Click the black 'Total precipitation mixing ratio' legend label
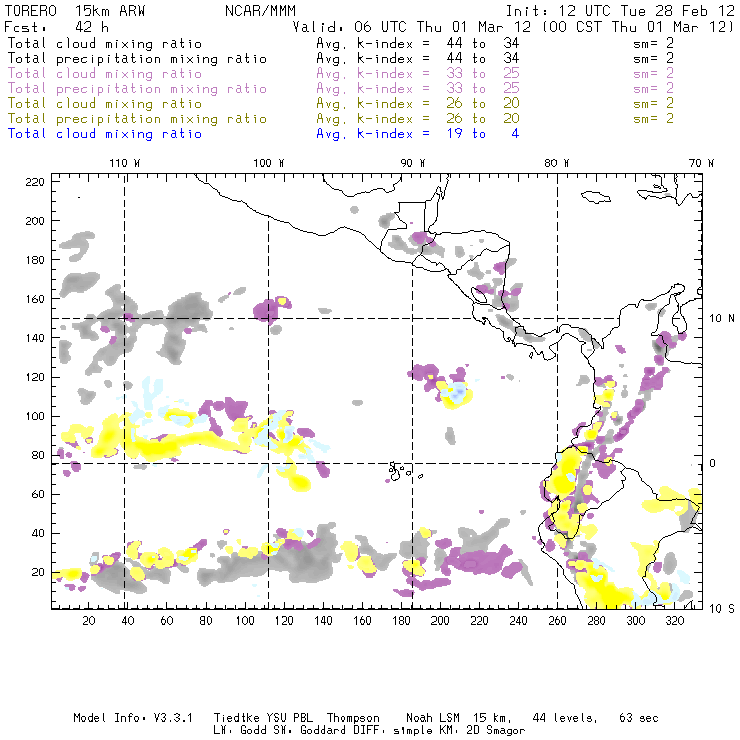Image resolution: width=740 pixels, height=740 pixels. [x=137, y=59]
